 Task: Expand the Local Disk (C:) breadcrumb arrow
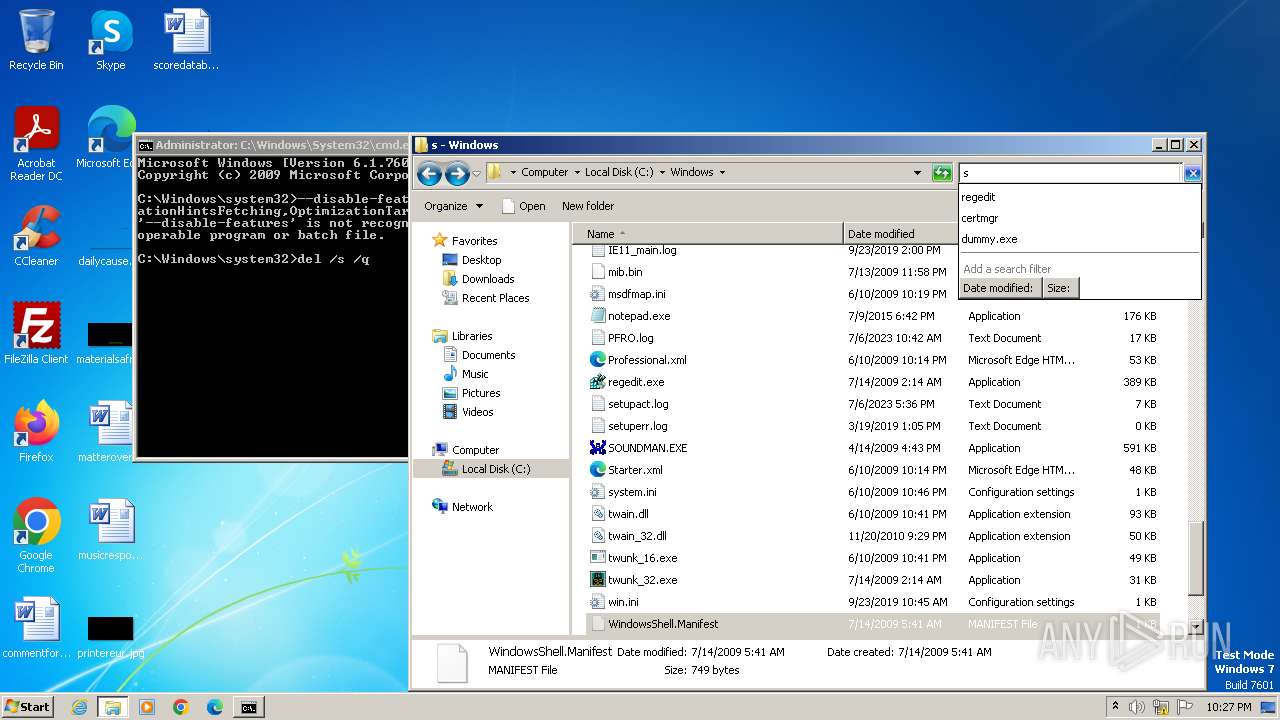pos(661,172)
